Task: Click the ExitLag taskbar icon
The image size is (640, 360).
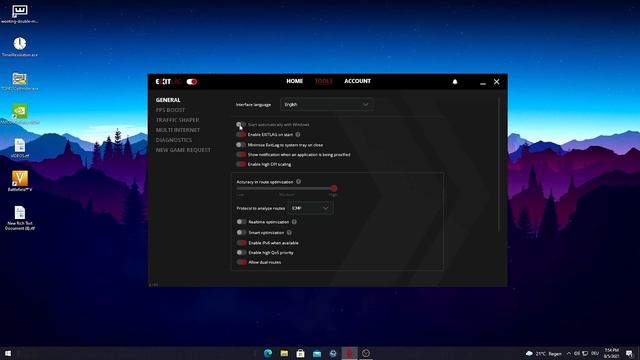Action: [349, 353]
